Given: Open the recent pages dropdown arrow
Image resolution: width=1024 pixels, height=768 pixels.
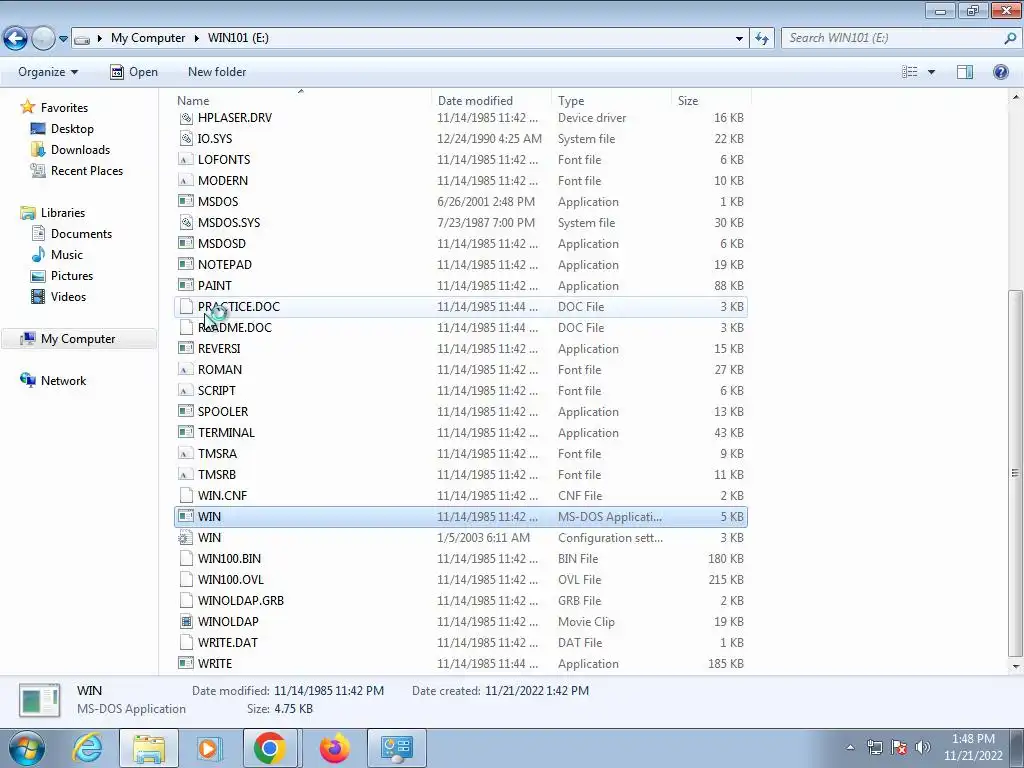Looking at the screenshot, I should click(x=63, y=39).
